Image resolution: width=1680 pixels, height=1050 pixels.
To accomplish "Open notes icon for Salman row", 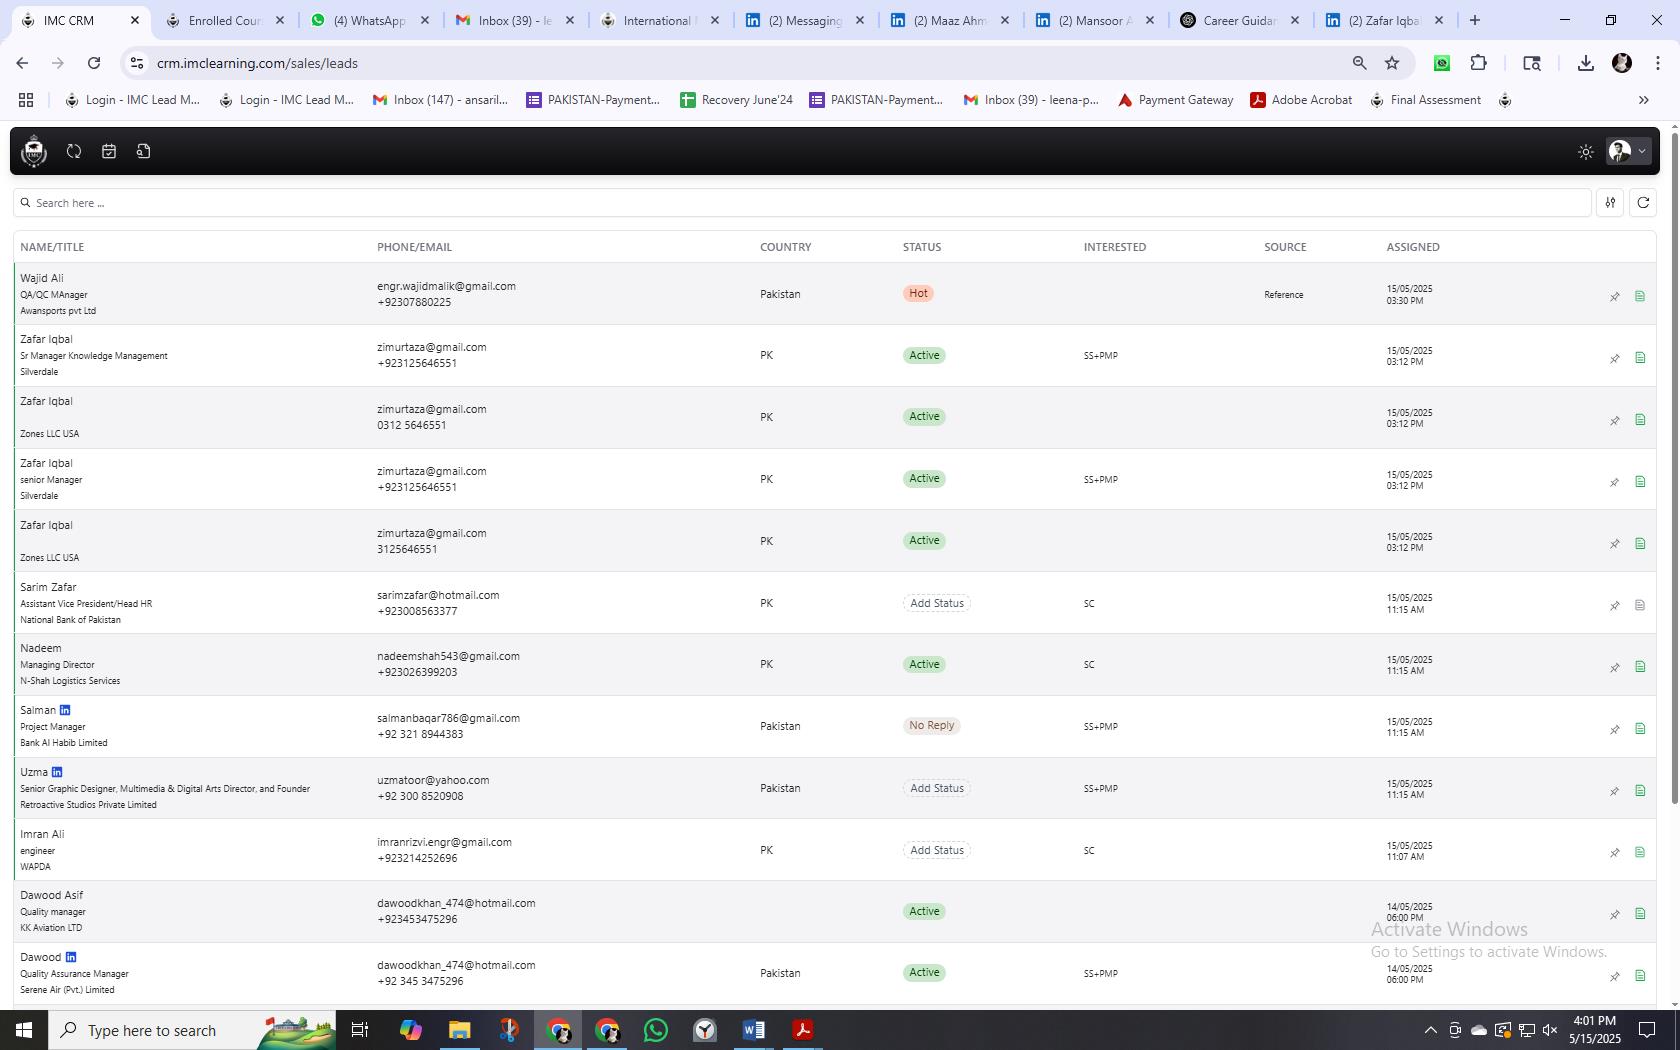I will click(1640, 729).
